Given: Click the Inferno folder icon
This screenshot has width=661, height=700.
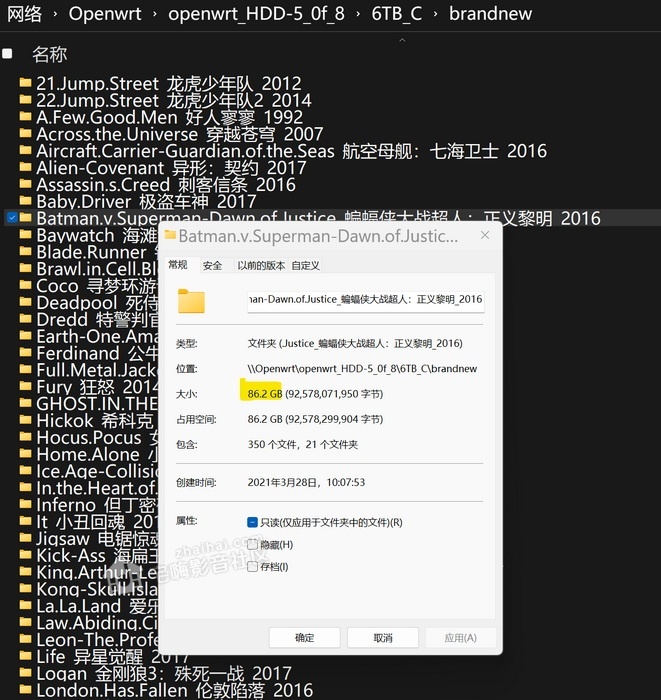Looking at the screenshot, I should coord(25,504).
